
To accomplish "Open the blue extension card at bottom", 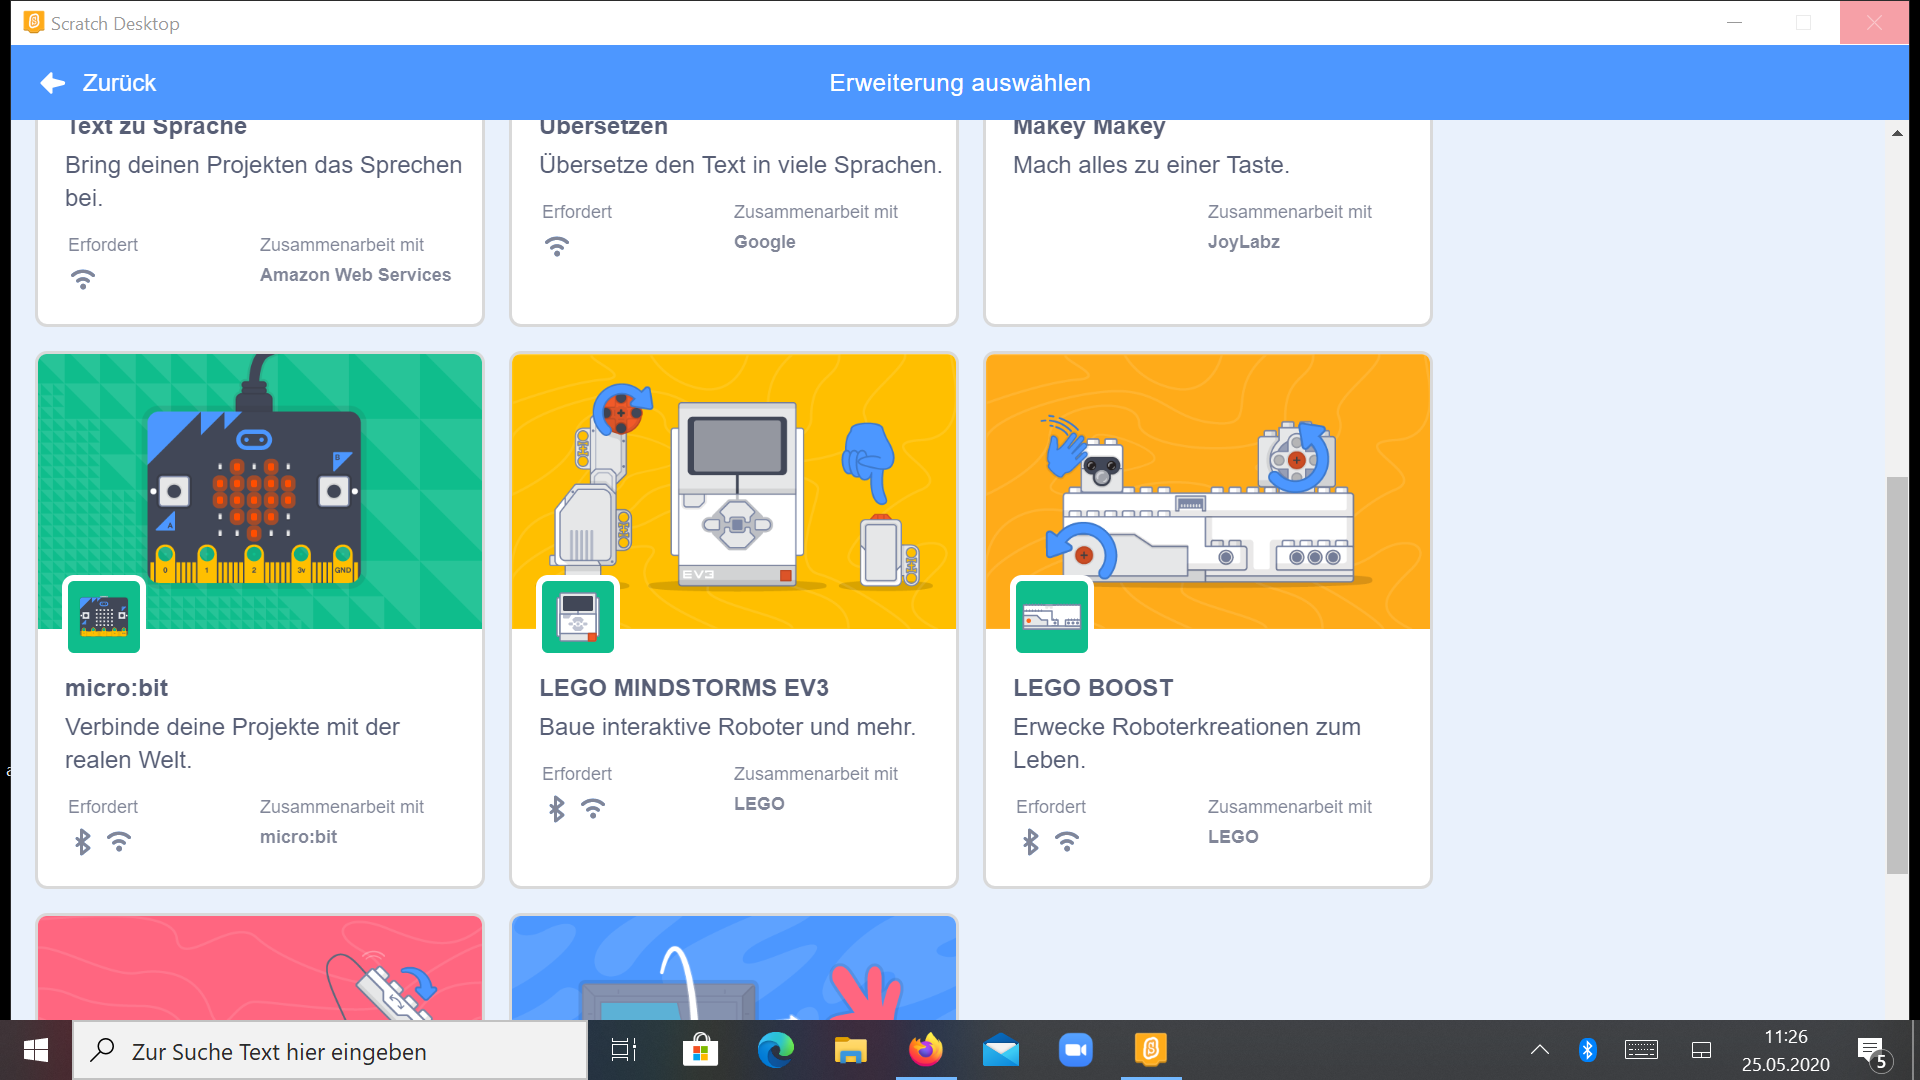I will point(734,968).
